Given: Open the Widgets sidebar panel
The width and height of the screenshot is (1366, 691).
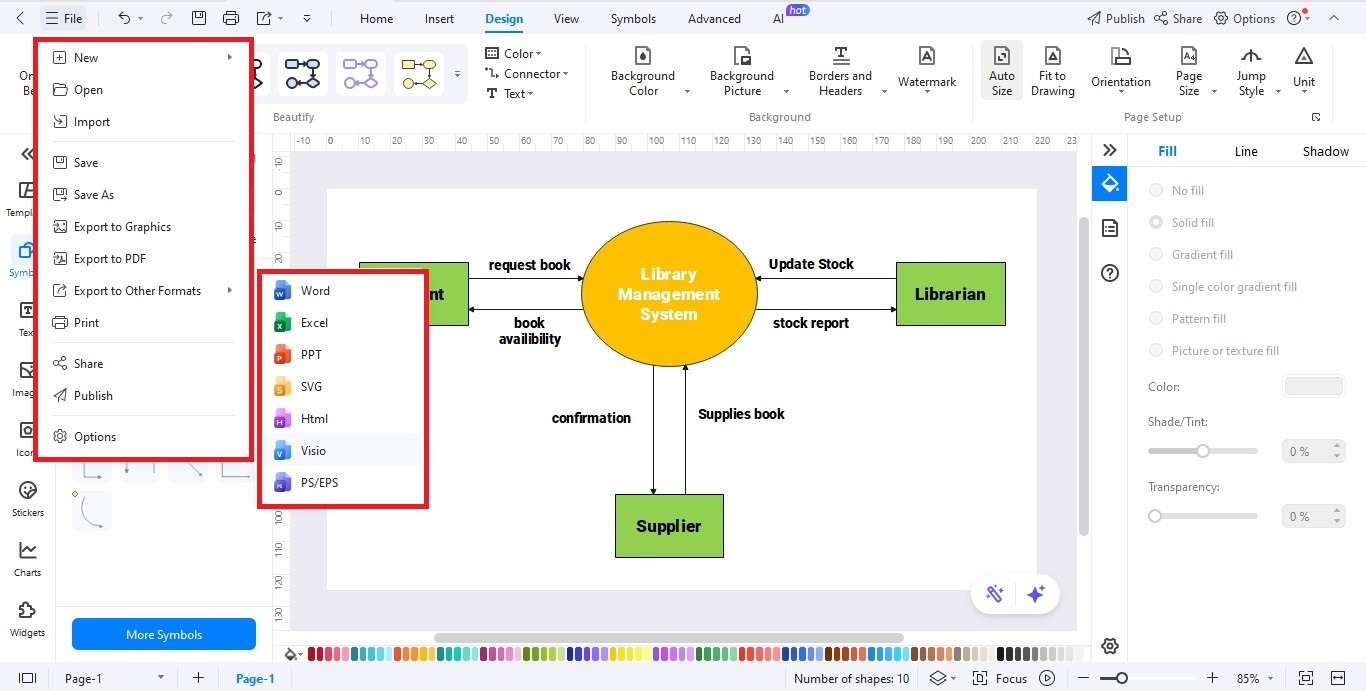Looking at the screenshot, I should point(28,618).
